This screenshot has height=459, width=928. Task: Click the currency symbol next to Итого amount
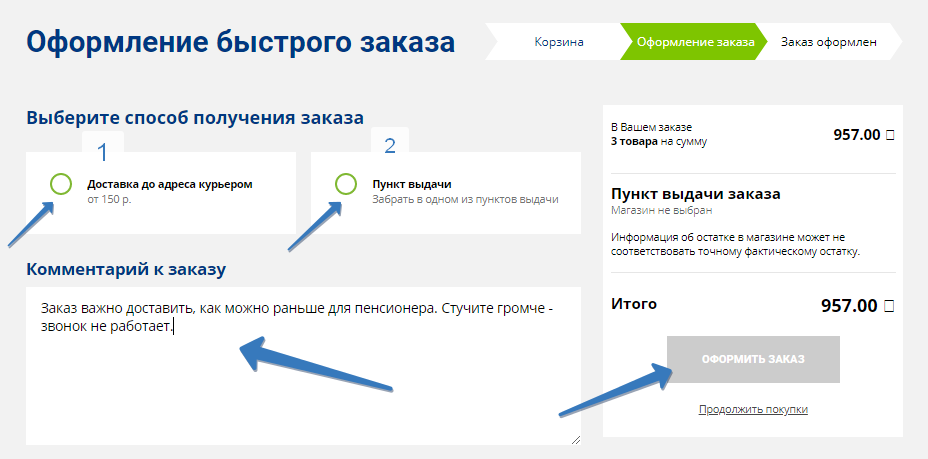tap(890, 306)
